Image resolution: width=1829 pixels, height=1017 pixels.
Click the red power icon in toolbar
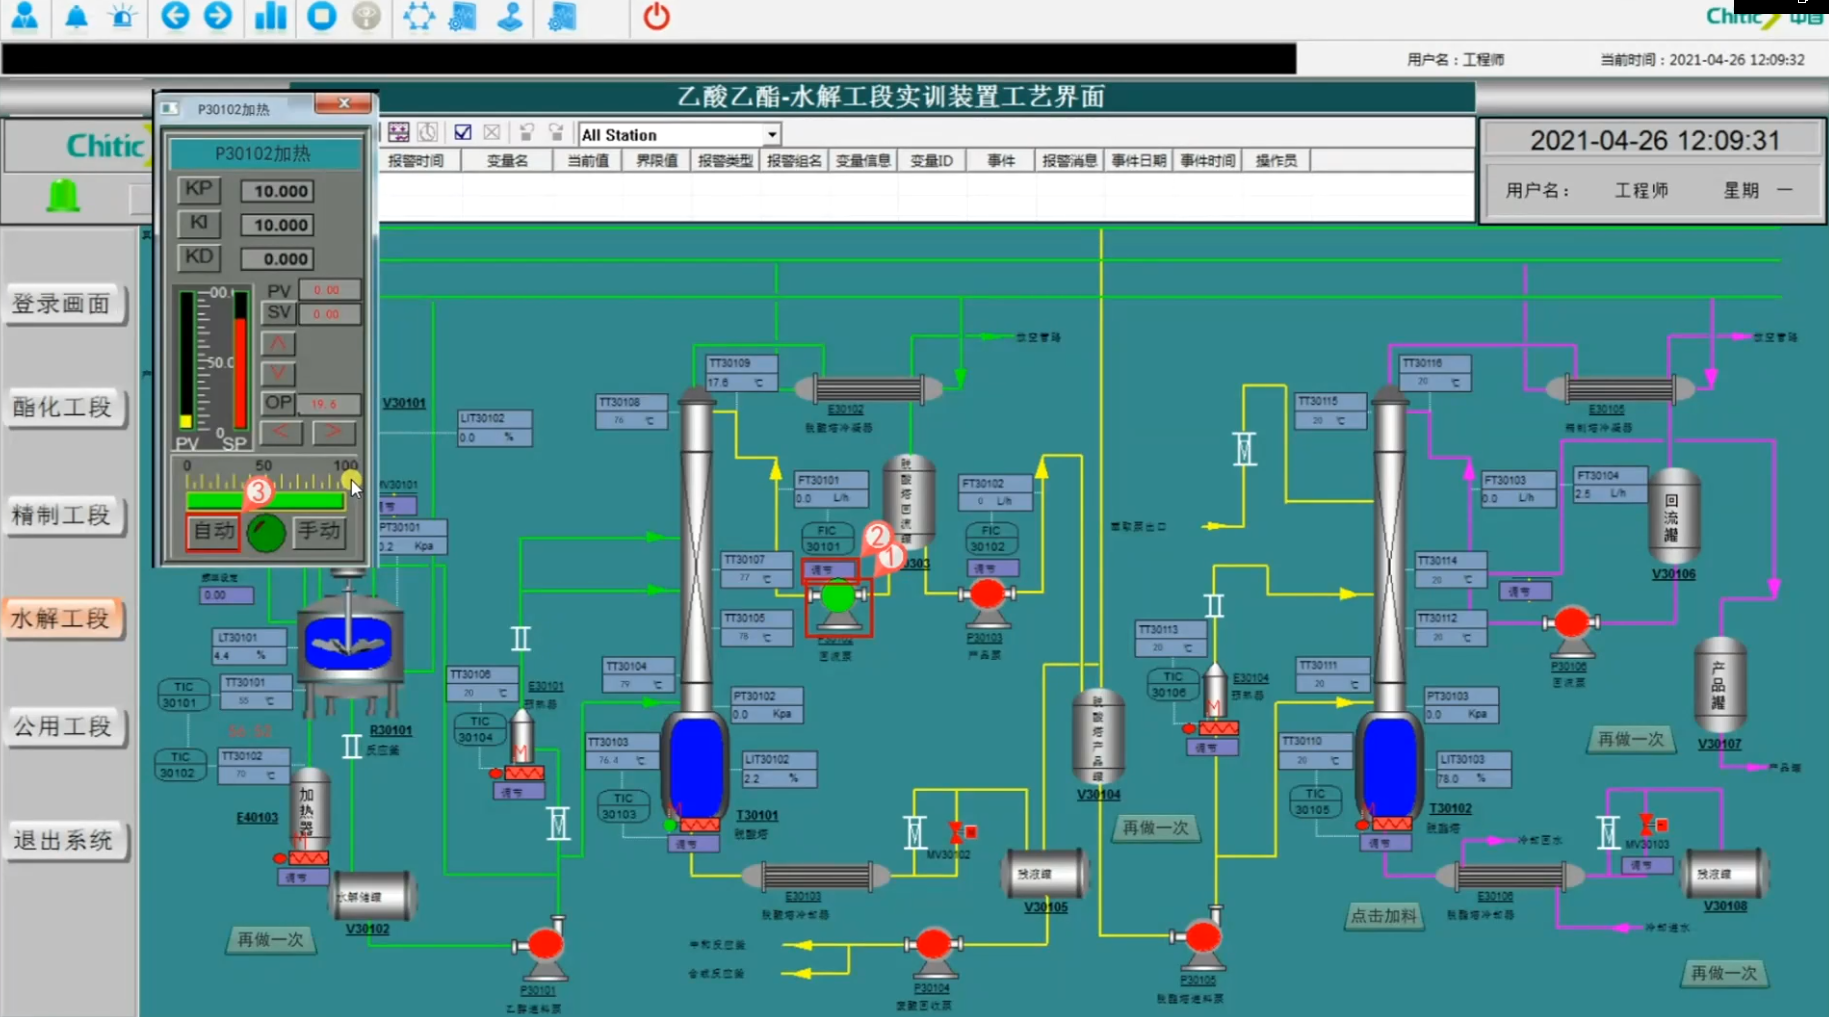tap(656, 17)
